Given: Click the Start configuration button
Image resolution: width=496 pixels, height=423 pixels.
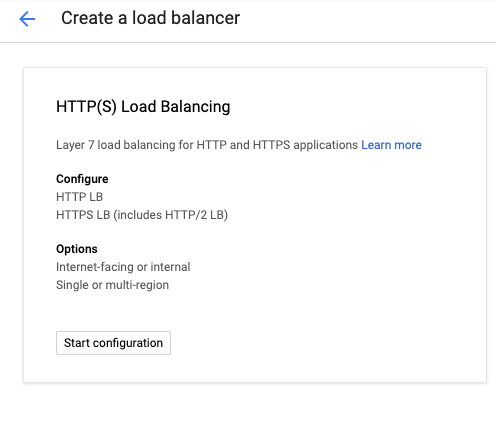Looking at the screenshot, I should (113, 343).
